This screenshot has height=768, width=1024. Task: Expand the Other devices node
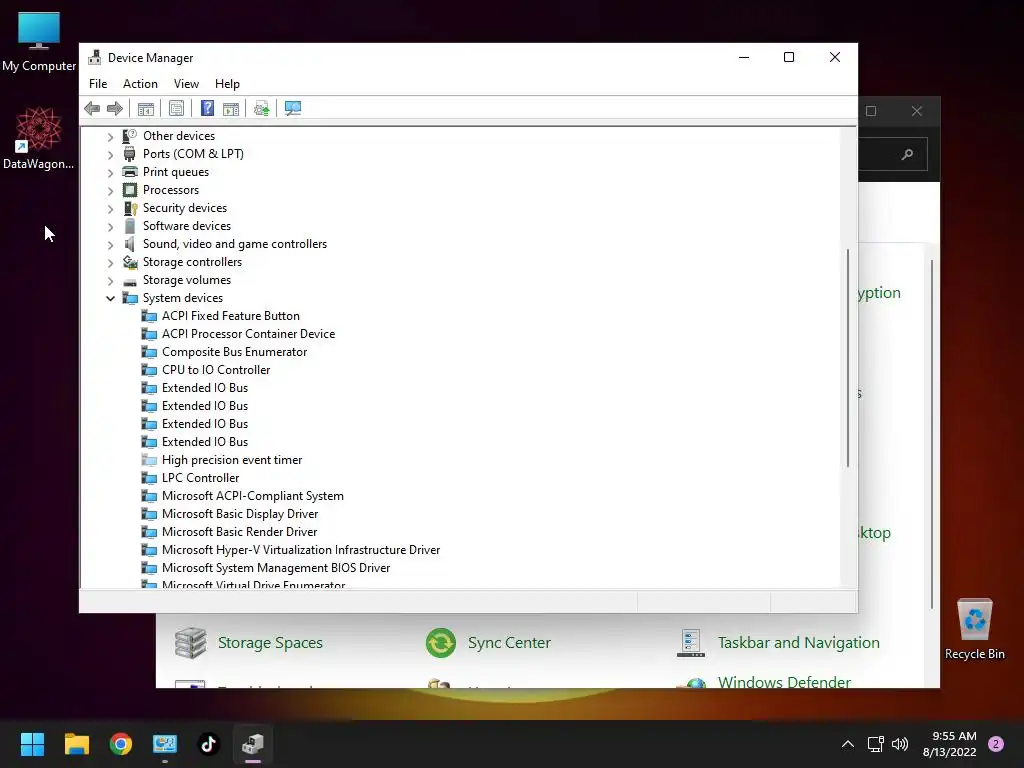coord(110,136)
